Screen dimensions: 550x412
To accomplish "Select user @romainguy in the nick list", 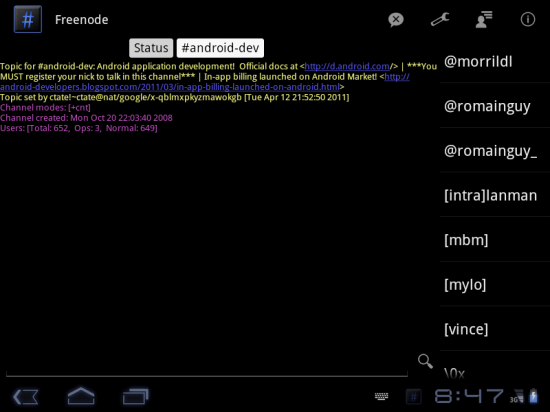I will (495, 105).
